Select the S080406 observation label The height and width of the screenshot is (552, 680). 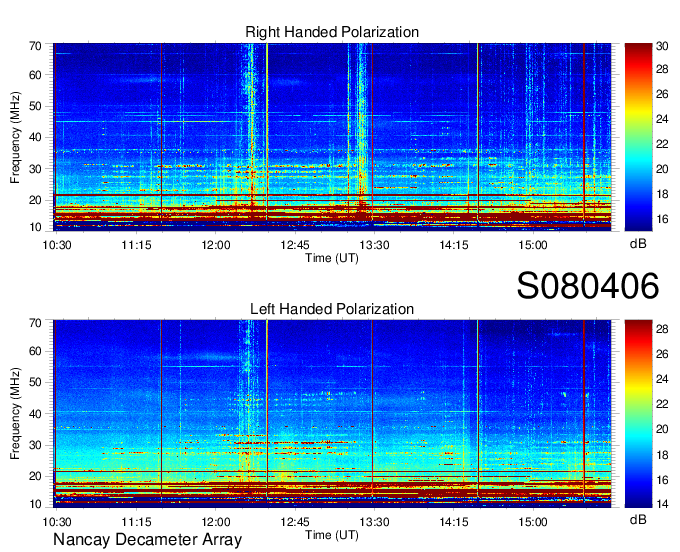click(588, 286)
